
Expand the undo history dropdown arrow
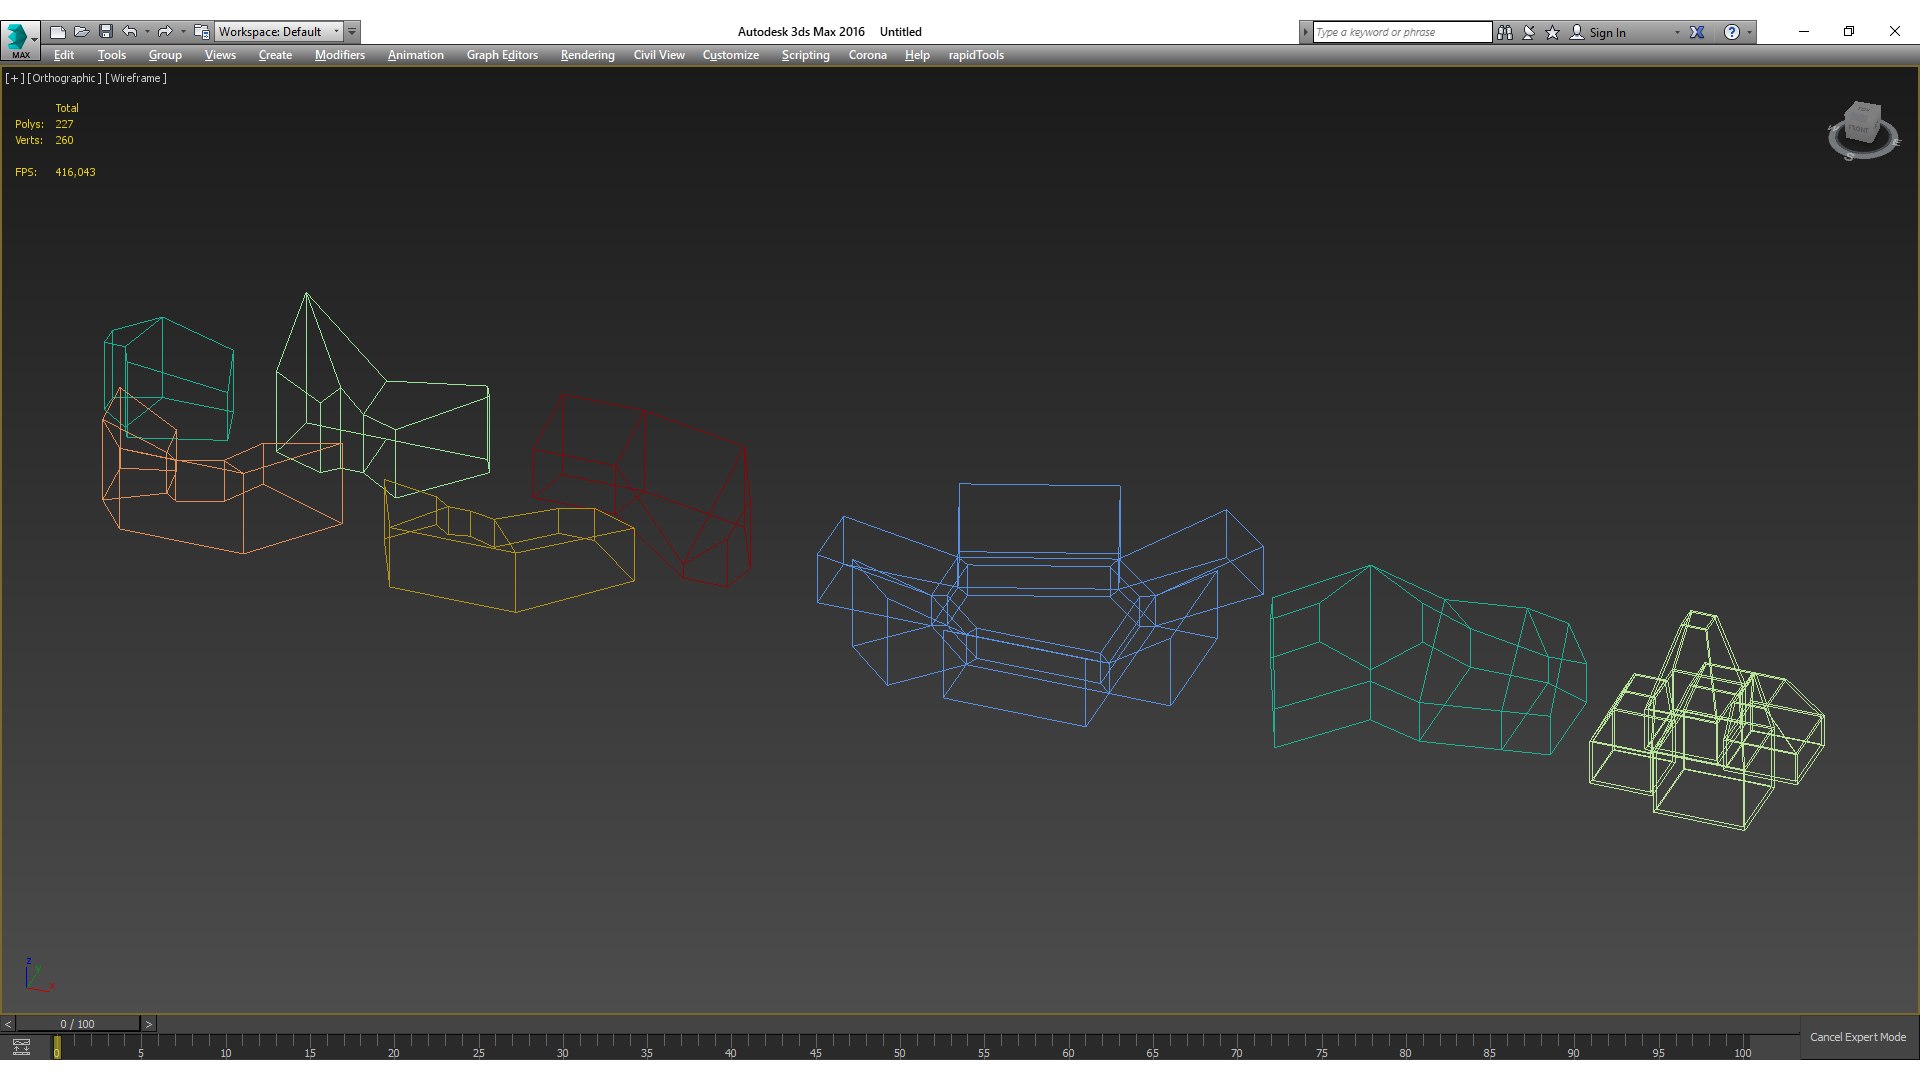147,32
